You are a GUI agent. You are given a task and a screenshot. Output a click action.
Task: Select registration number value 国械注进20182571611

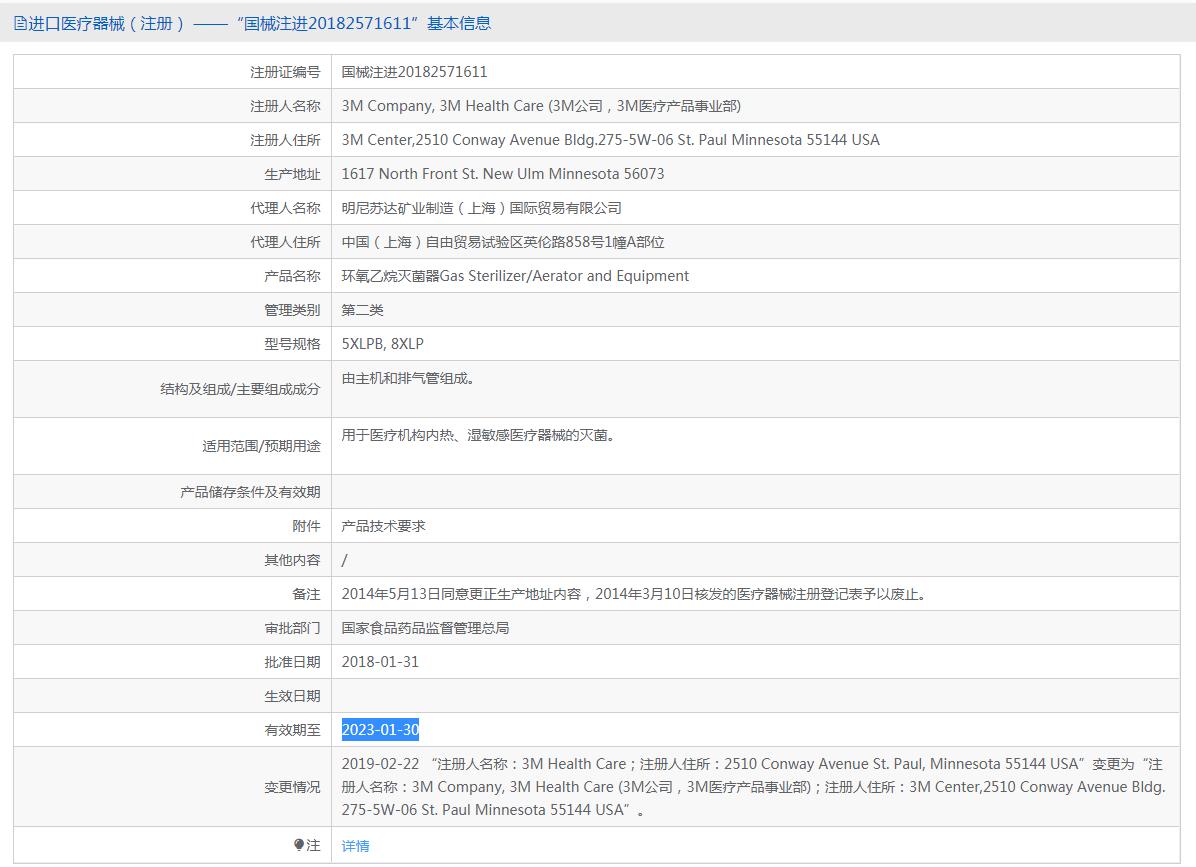[x=414, y=72]
